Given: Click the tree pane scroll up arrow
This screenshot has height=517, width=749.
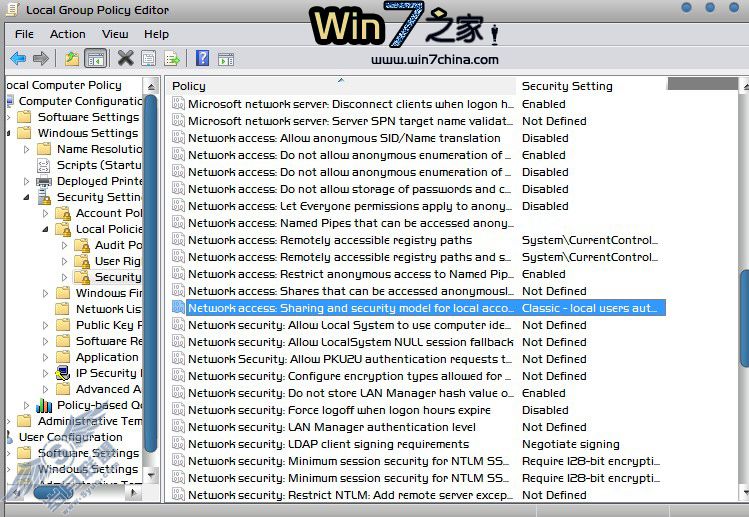Looking at the screenshot, I should tap(151, 86).
